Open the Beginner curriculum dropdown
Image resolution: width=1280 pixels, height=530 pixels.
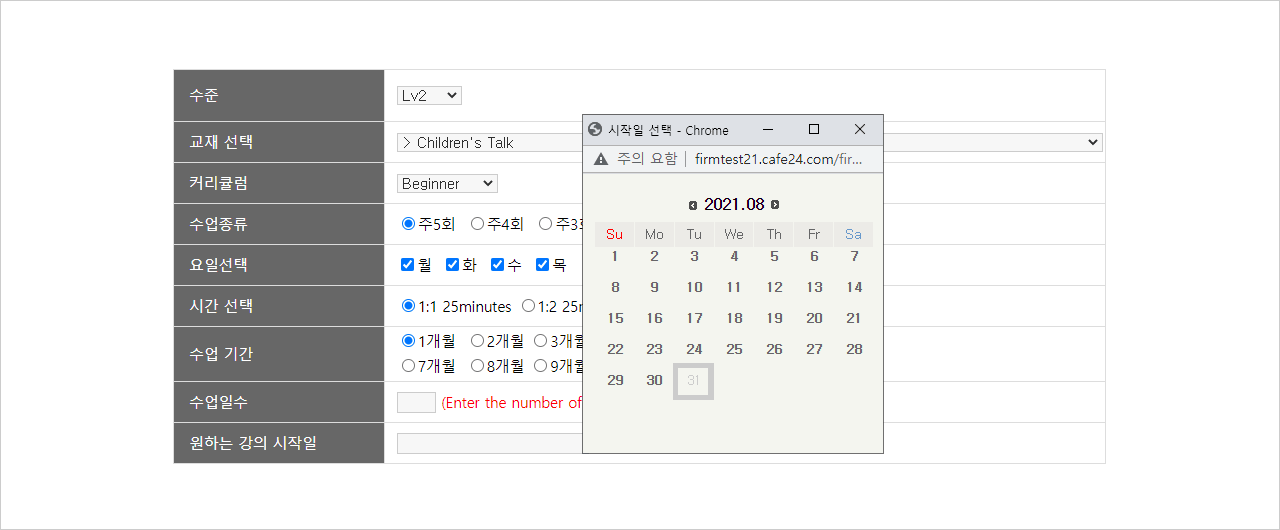click(x=447, y=184)
